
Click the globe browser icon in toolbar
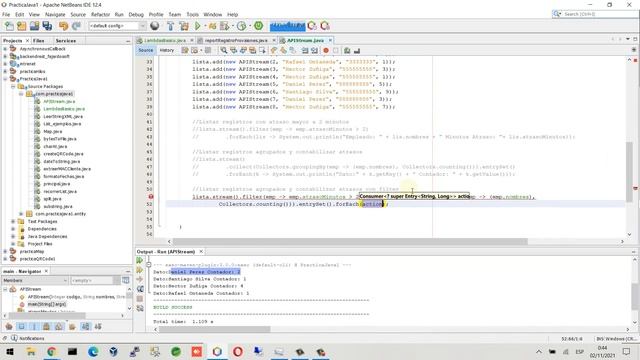[155, 26]
